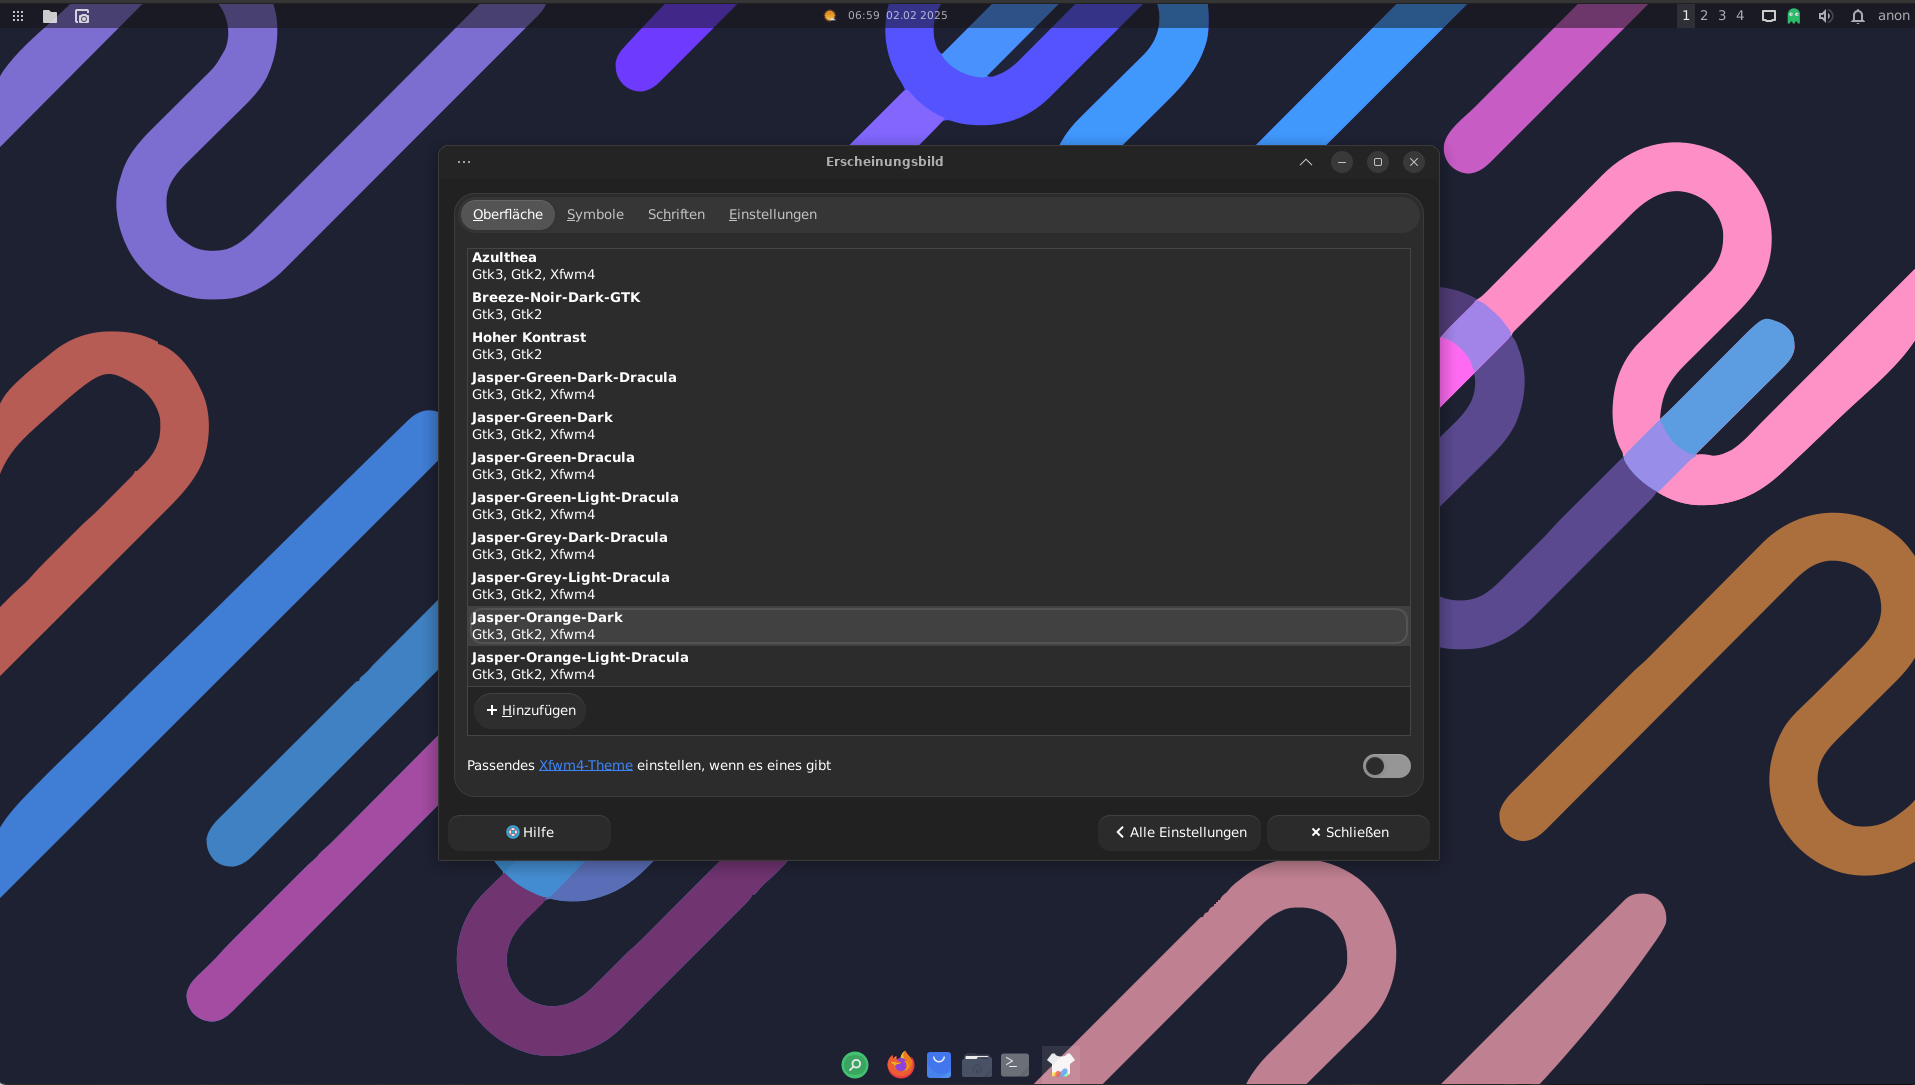Image resolution: width=1915 pixels, height=1085 pixels.
Task: Click the green ghost tray icon
Action: [x=1794, y=16]
